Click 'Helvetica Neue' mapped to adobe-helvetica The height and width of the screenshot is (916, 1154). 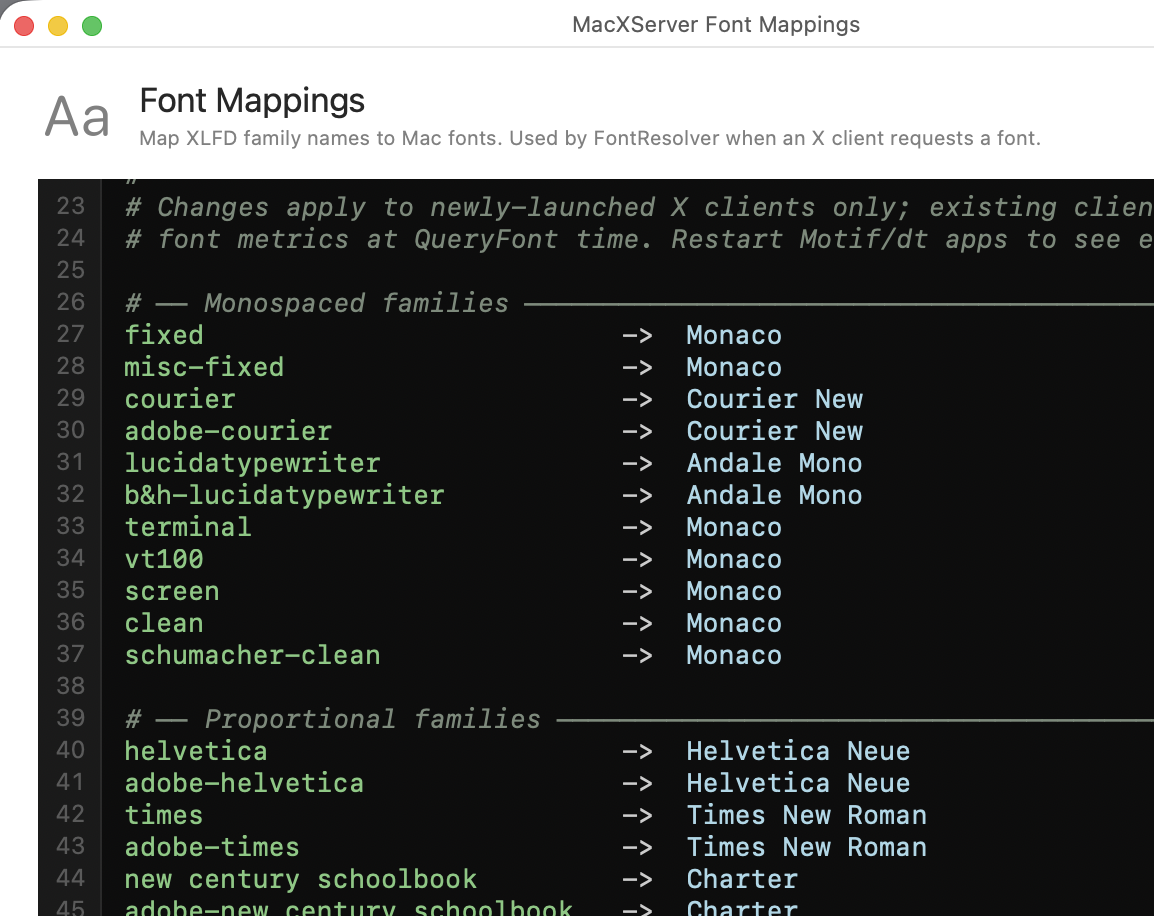[x=799, y=783]
